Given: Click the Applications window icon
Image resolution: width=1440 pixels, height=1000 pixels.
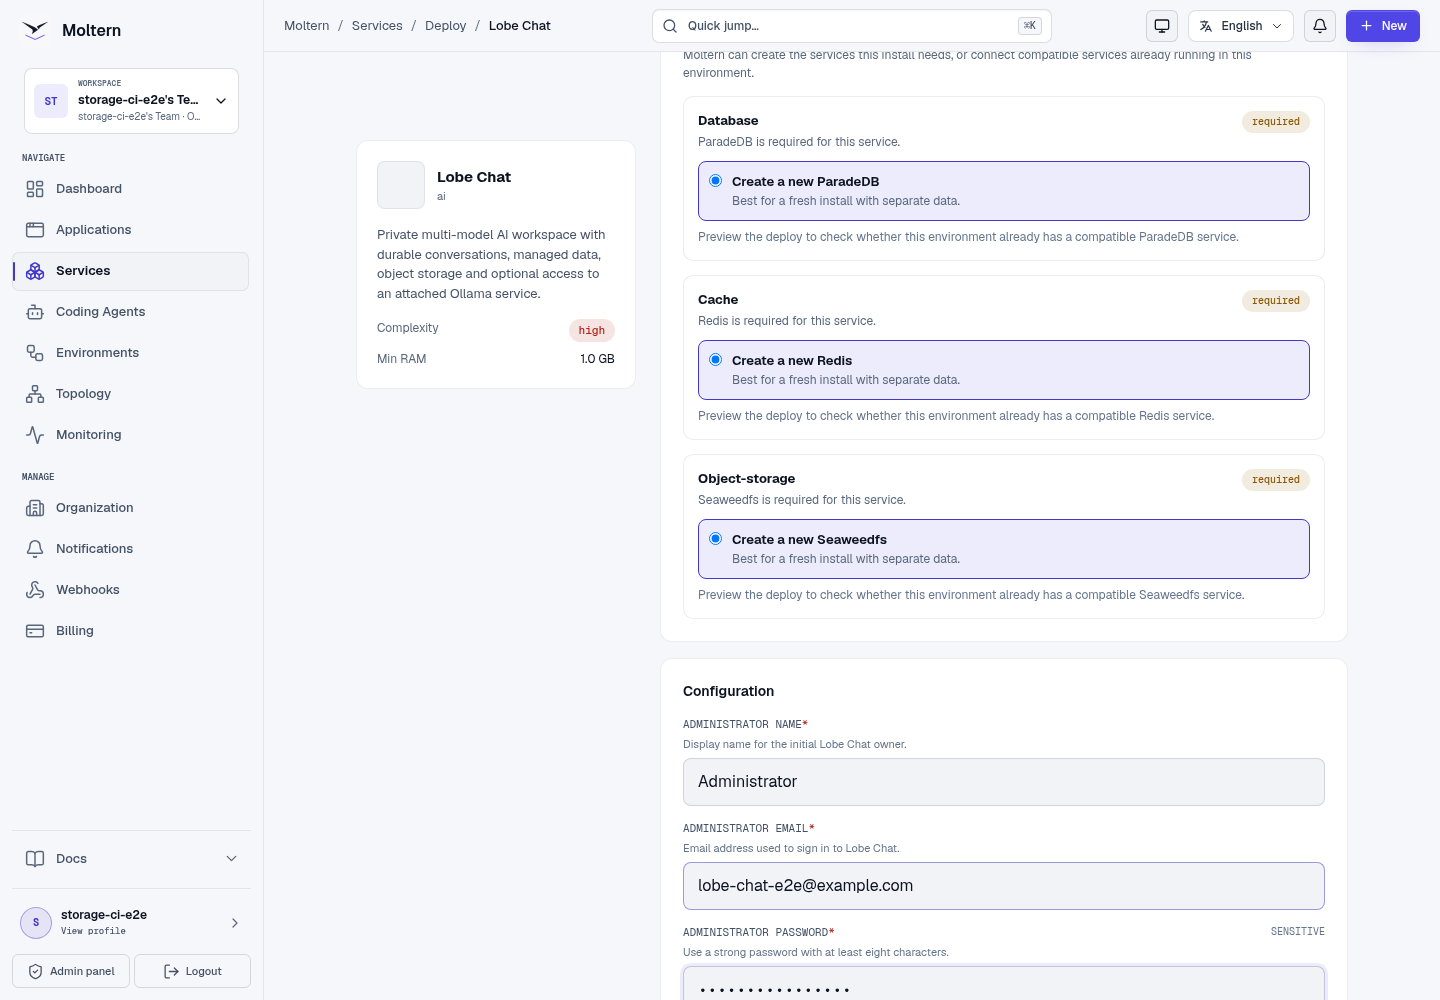Looking at the screenshot, I should [35, 230].
